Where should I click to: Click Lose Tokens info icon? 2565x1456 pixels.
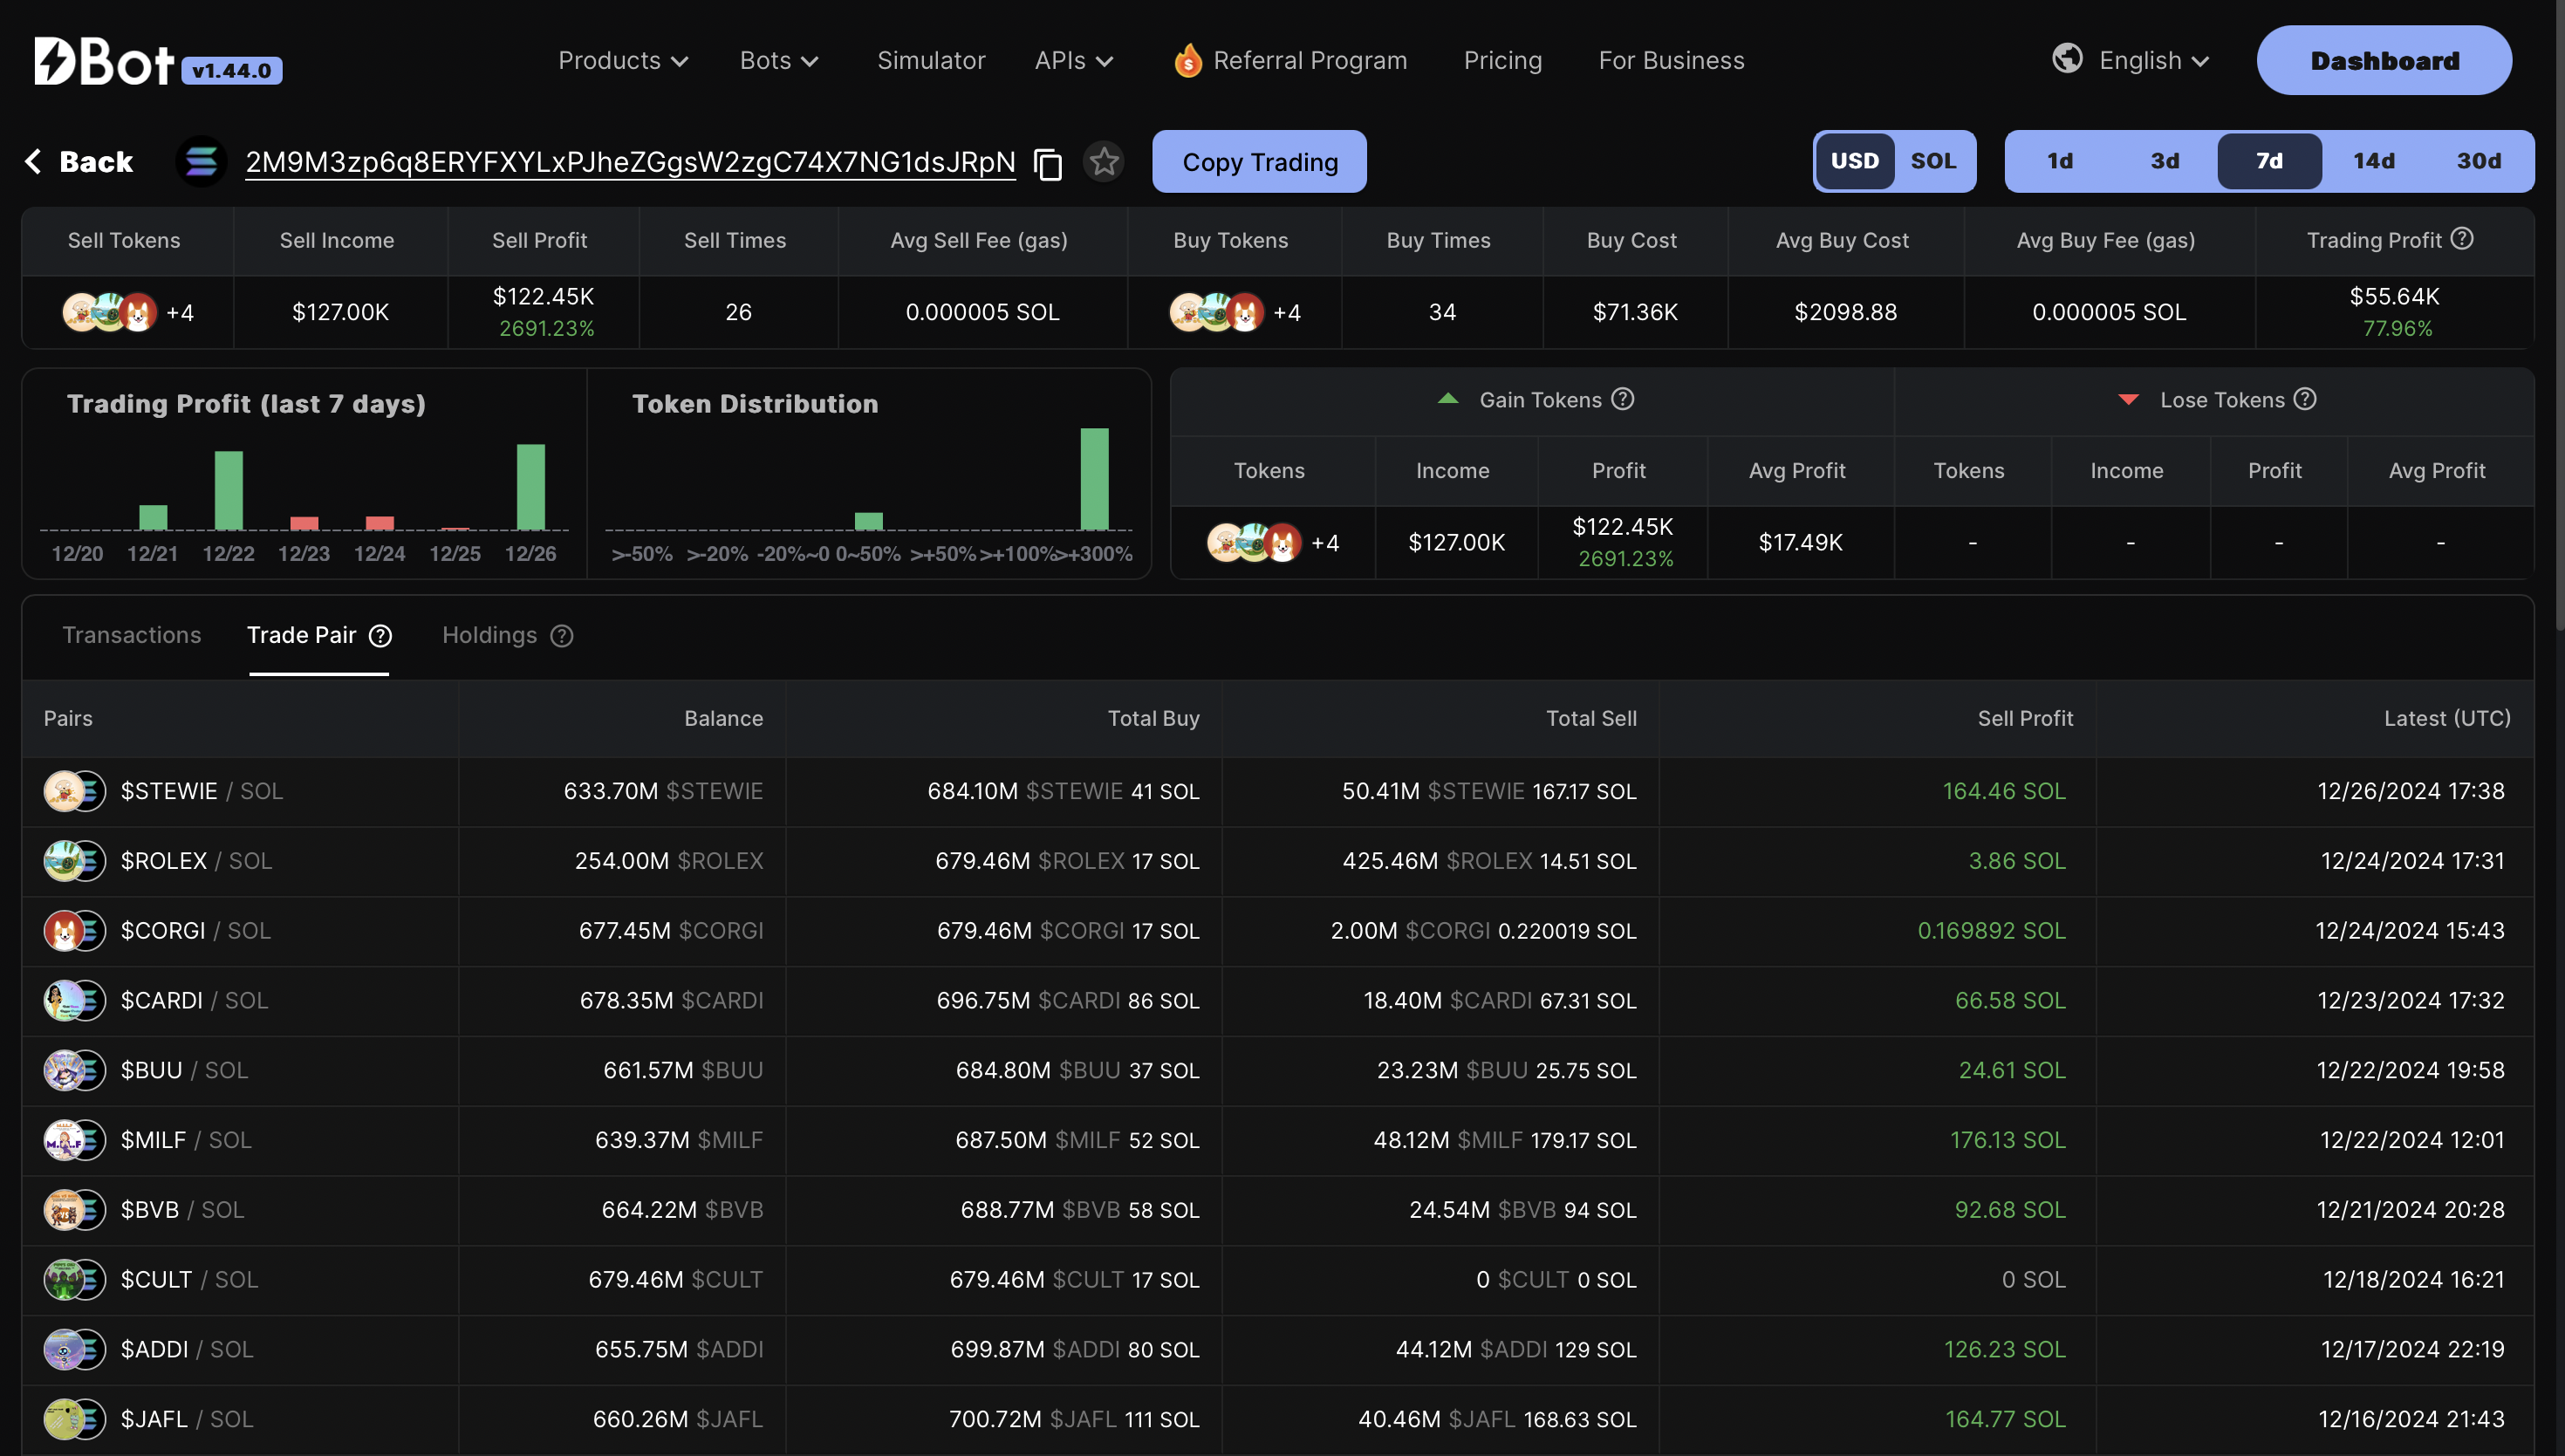point(2305,399)
